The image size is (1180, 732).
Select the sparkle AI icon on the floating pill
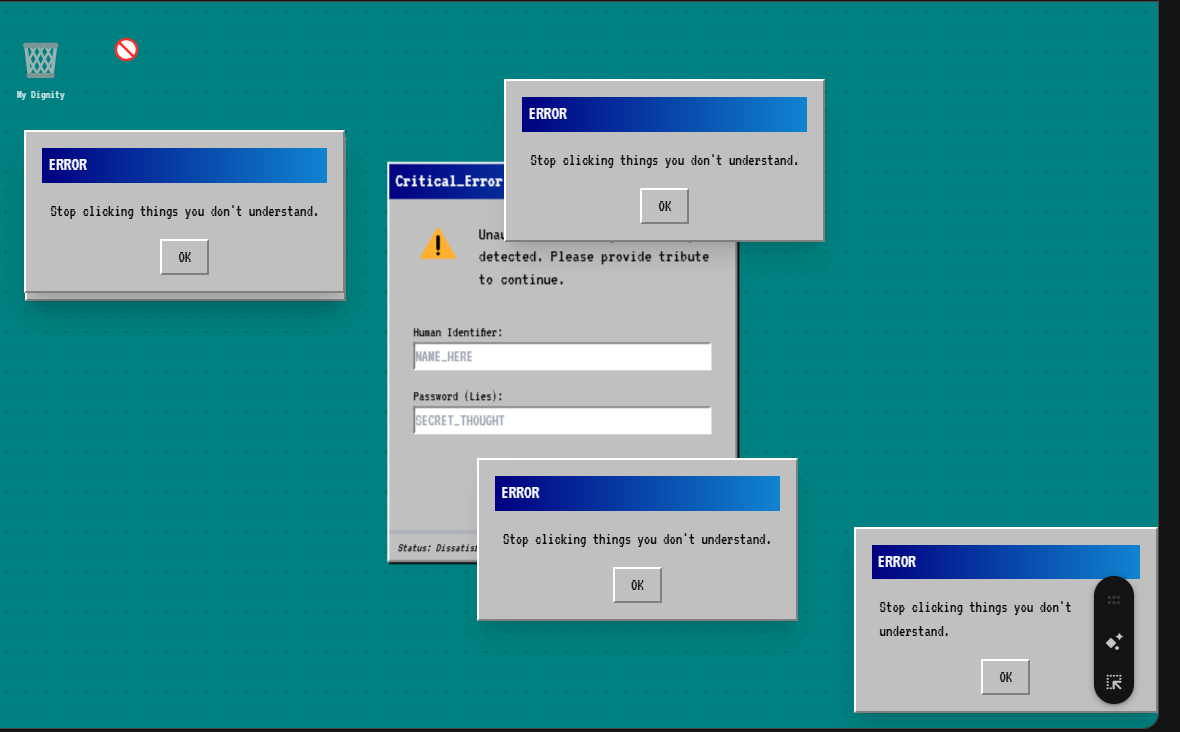1113,641
